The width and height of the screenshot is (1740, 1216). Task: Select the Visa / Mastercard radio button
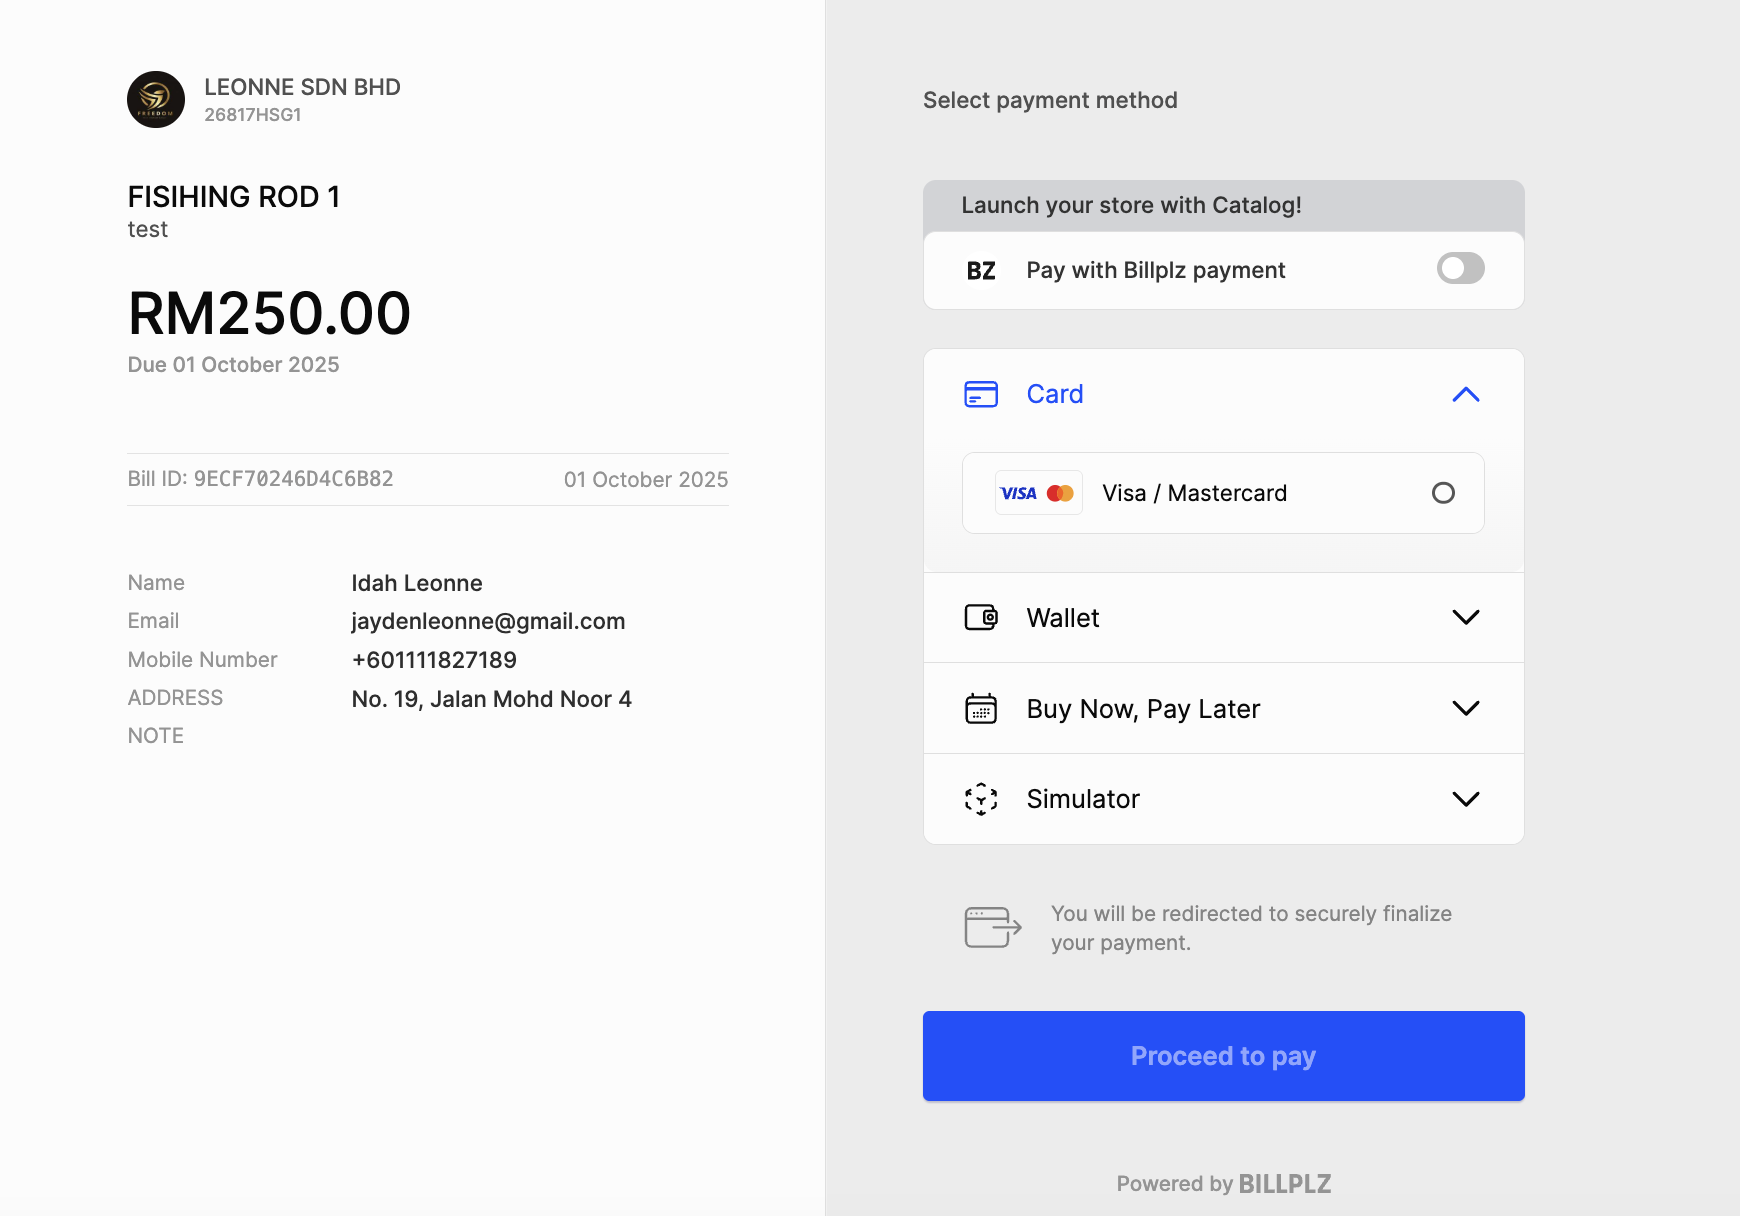click(1443, 493)
